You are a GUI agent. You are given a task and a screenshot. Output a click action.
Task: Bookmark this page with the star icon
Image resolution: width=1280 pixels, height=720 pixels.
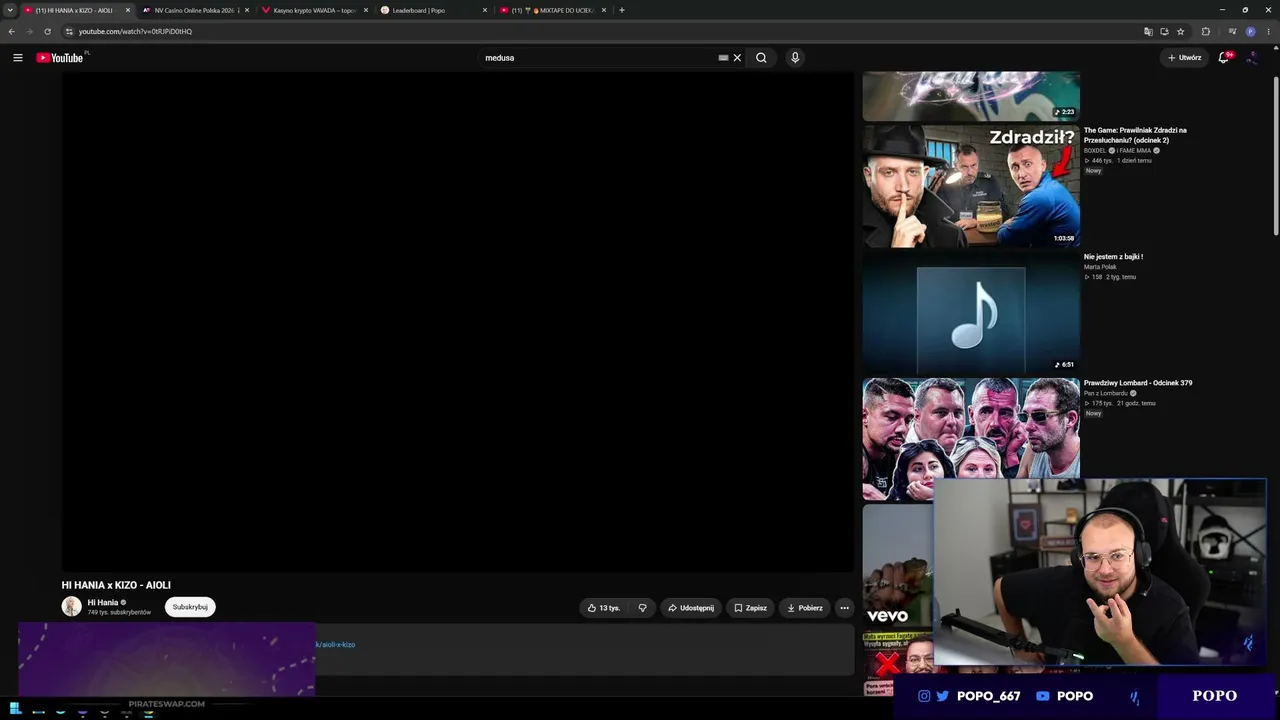pyautogui.click(x=1180, y=31)
